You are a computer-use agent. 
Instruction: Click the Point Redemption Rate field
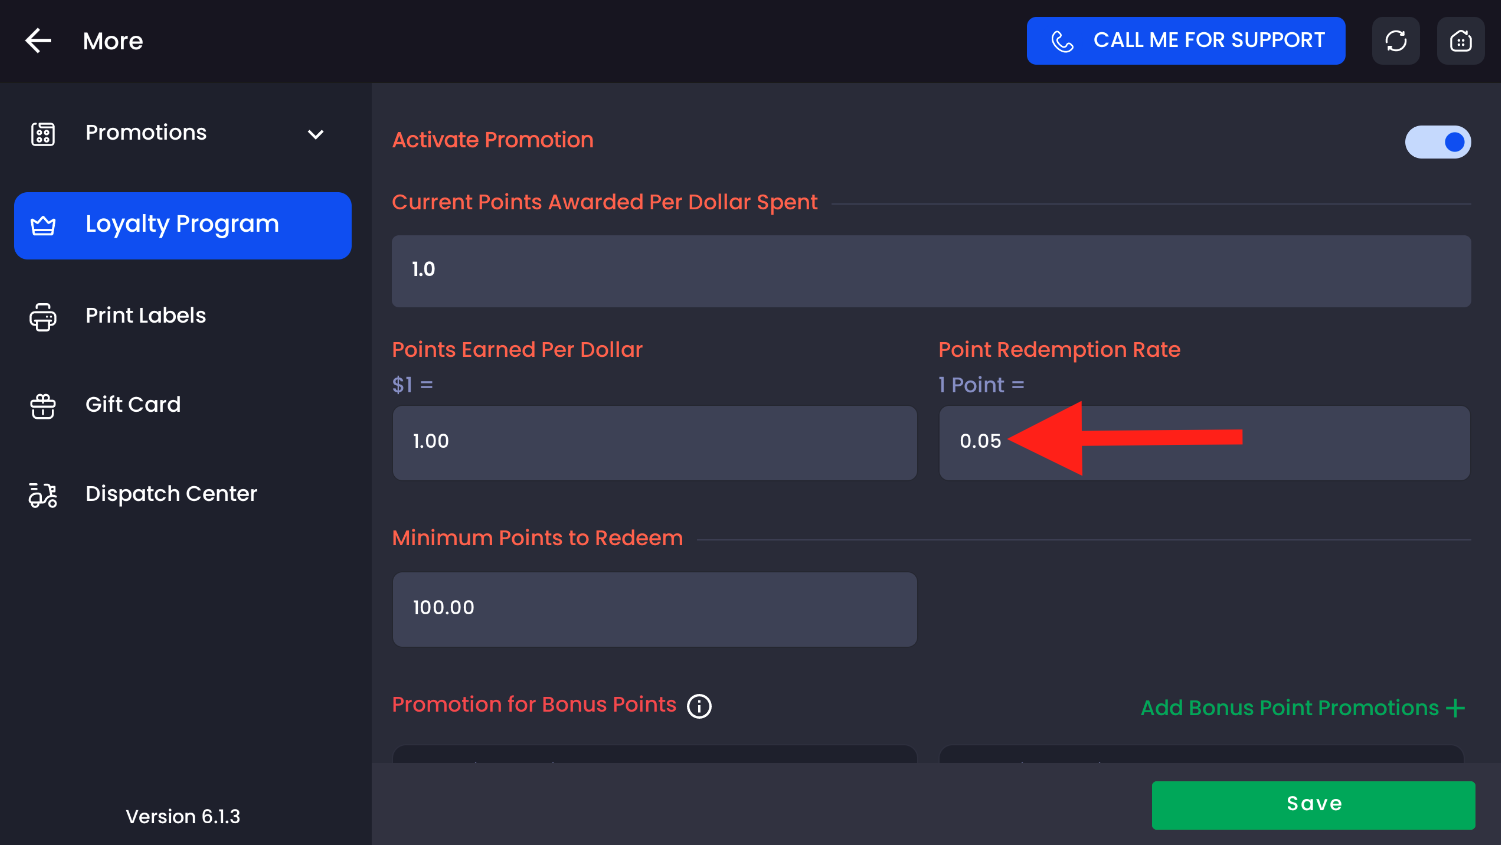click(x=1204, y=443)
